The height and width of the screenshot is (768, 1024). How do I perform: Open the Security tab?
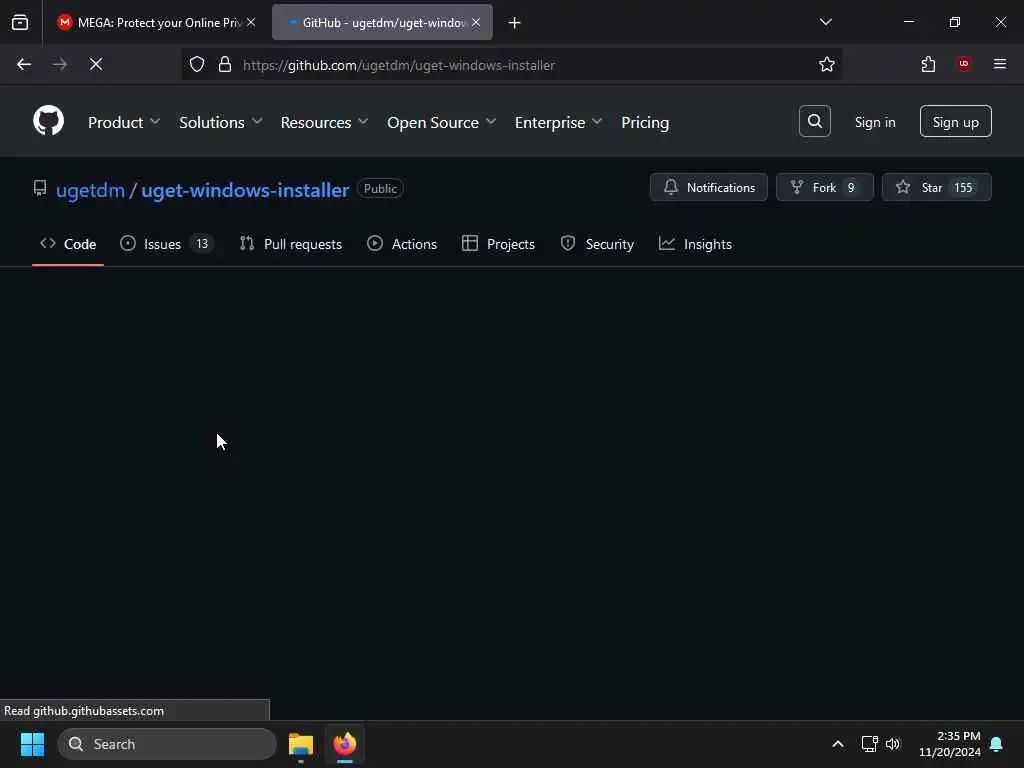597,244
